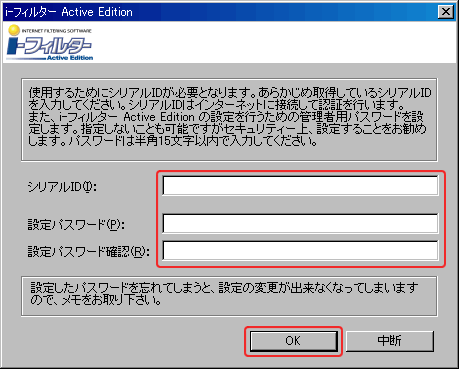This screenshot has width=459, height=369.
Task: Abort setup with the 中断 button
Action: (390, 341)
